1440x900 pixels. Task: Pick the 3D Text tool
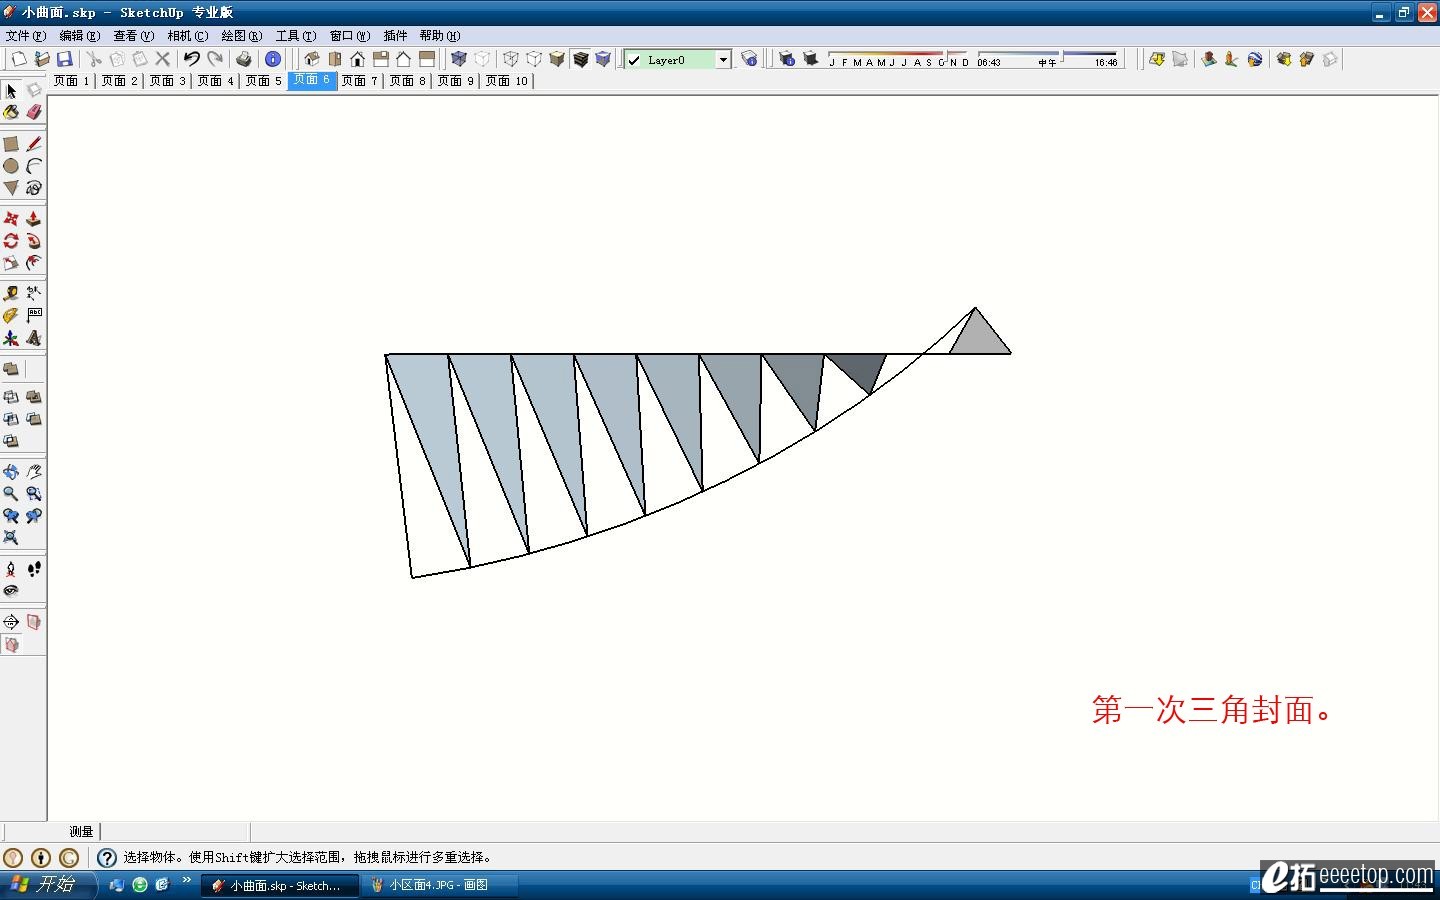(x=33, y=338)
